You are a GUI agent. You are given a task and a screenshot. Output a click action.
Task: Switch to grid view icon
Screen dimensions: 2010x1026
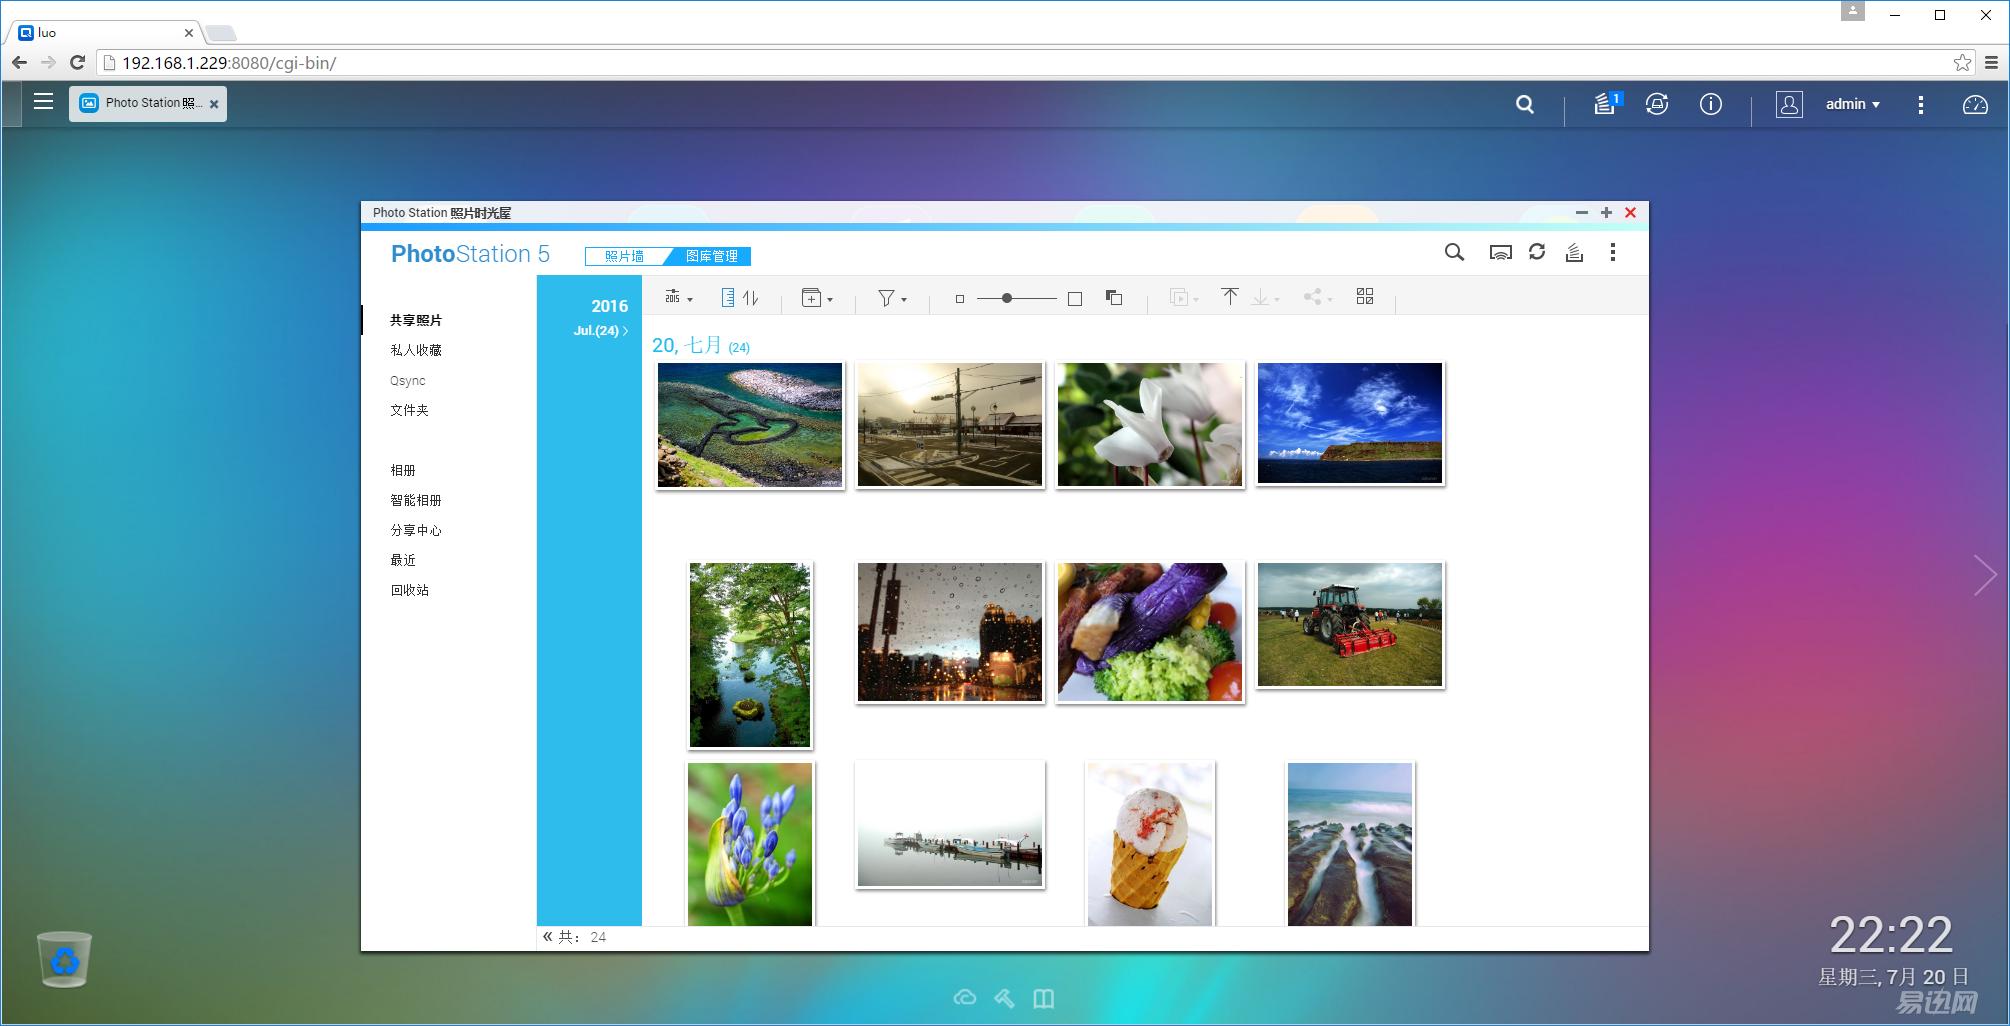pos(1365,297)
